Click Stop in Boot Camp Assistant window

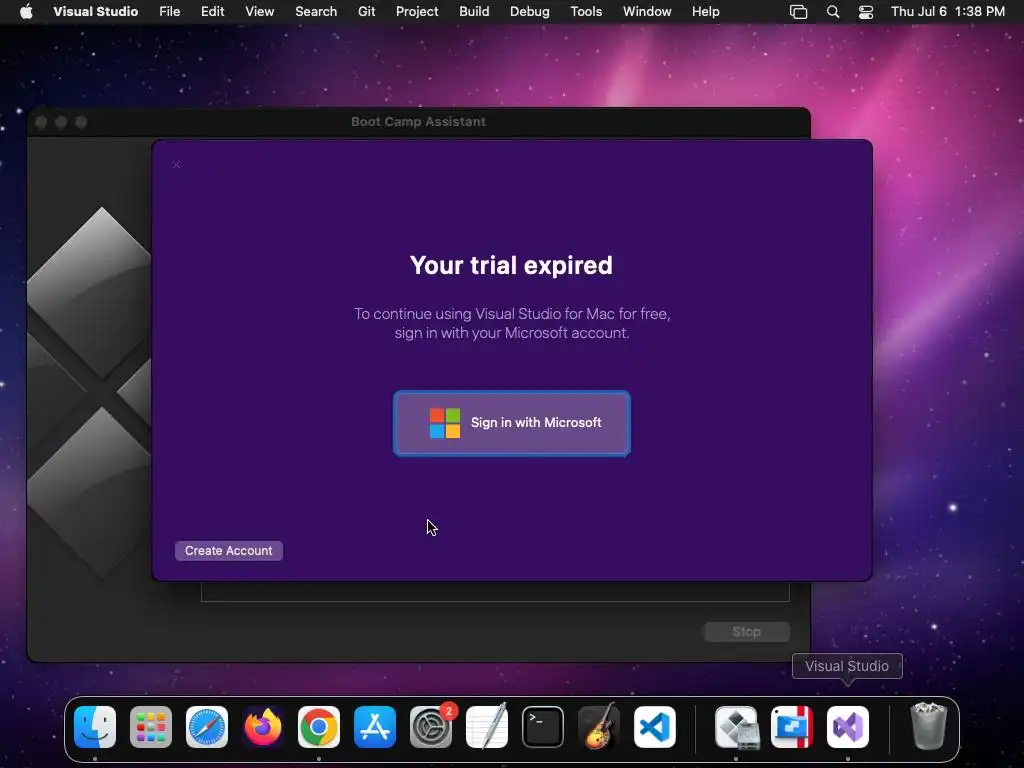tap(746, 632)
